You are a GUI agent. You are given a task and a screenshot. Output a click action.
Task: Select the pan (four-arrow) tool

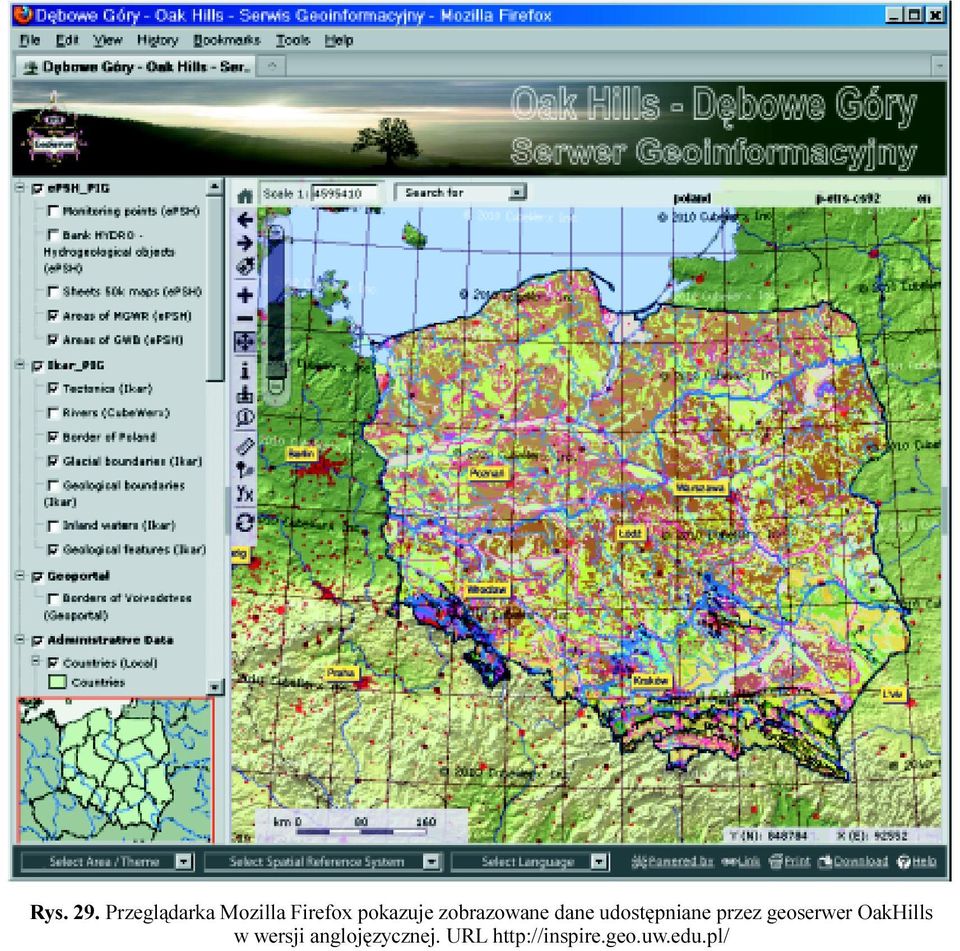tap(245, 342)
